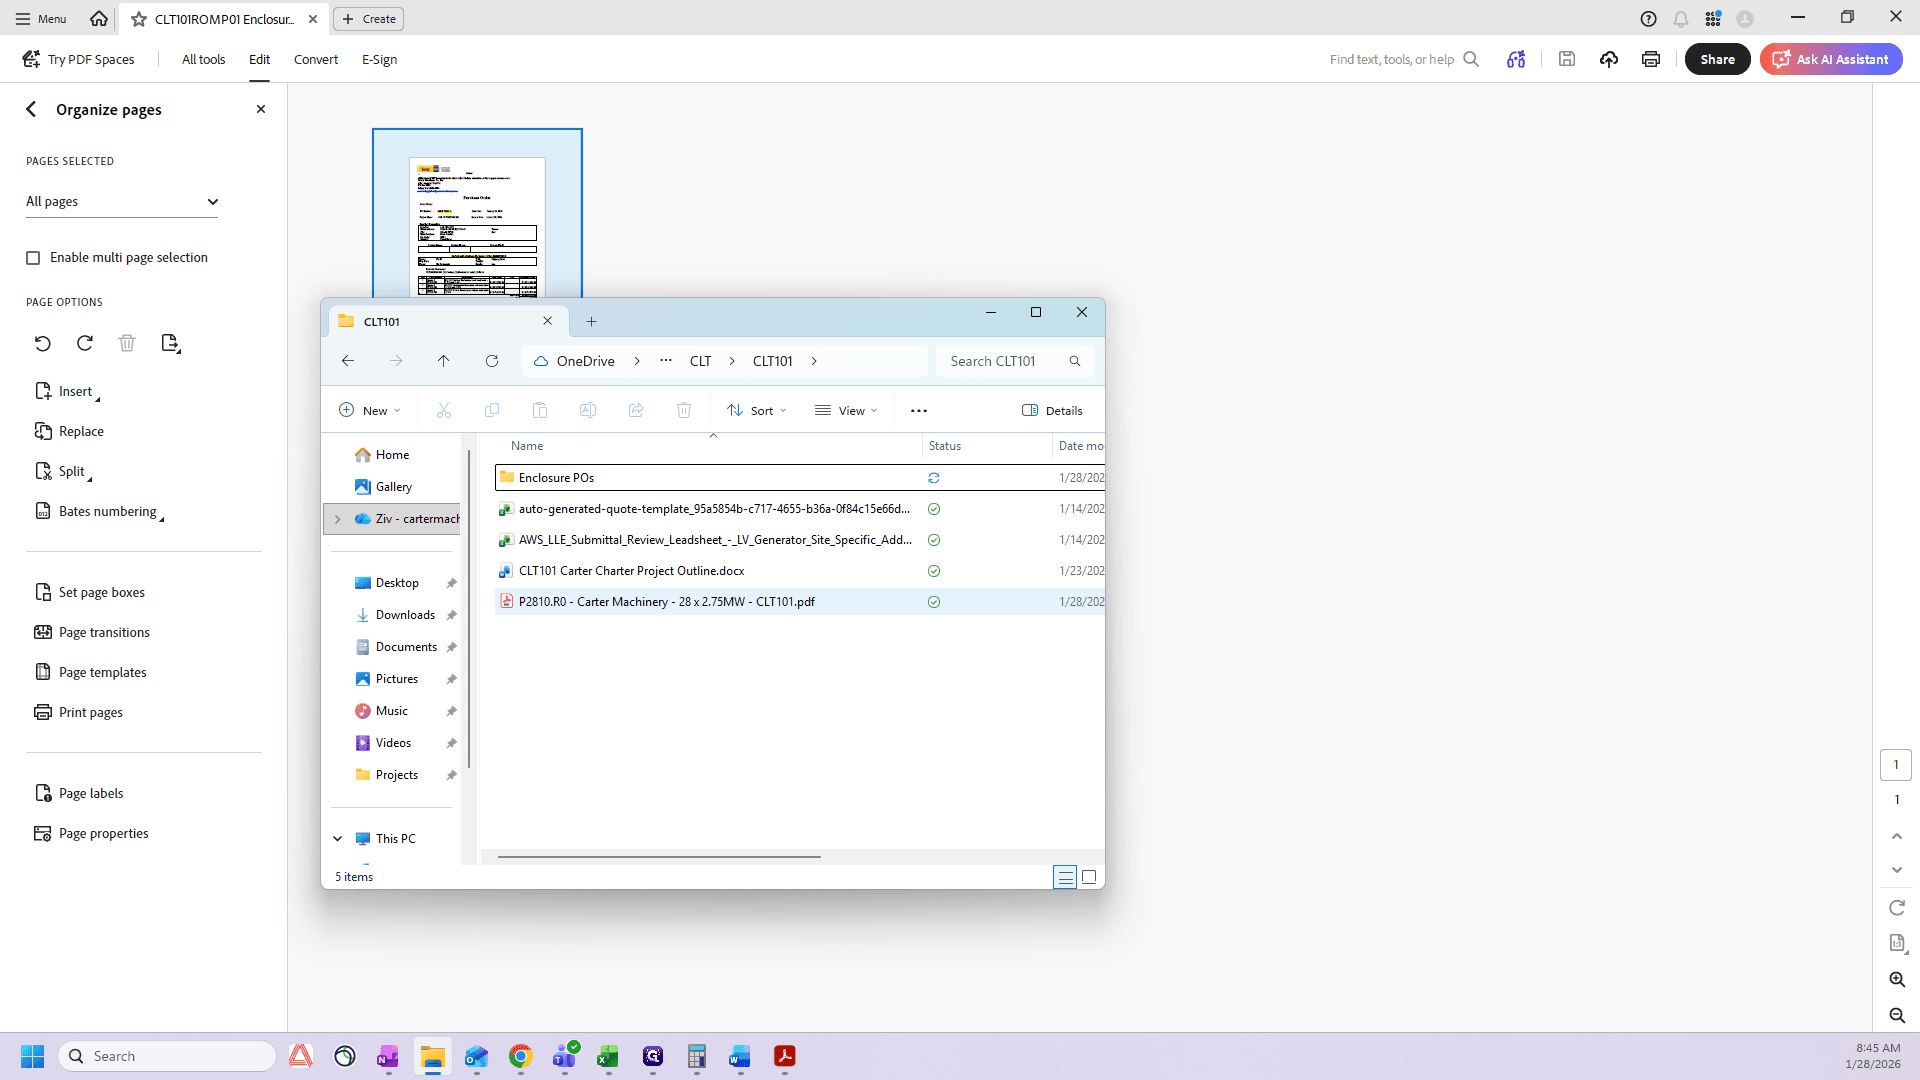Image resolution: width=1920 pixels, height=1080 pixels.
Task: Select CLT101 Carter Charter Project Outline.docx
Action: (x=800, y=571)
